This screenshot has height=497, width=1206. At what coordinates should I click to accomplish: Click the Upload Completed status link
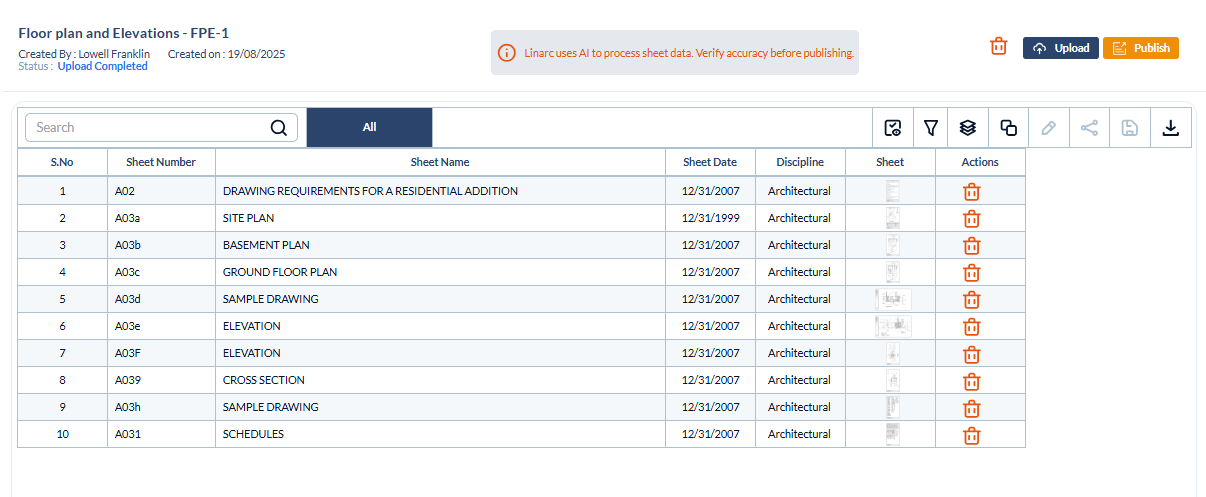[102, 66]
